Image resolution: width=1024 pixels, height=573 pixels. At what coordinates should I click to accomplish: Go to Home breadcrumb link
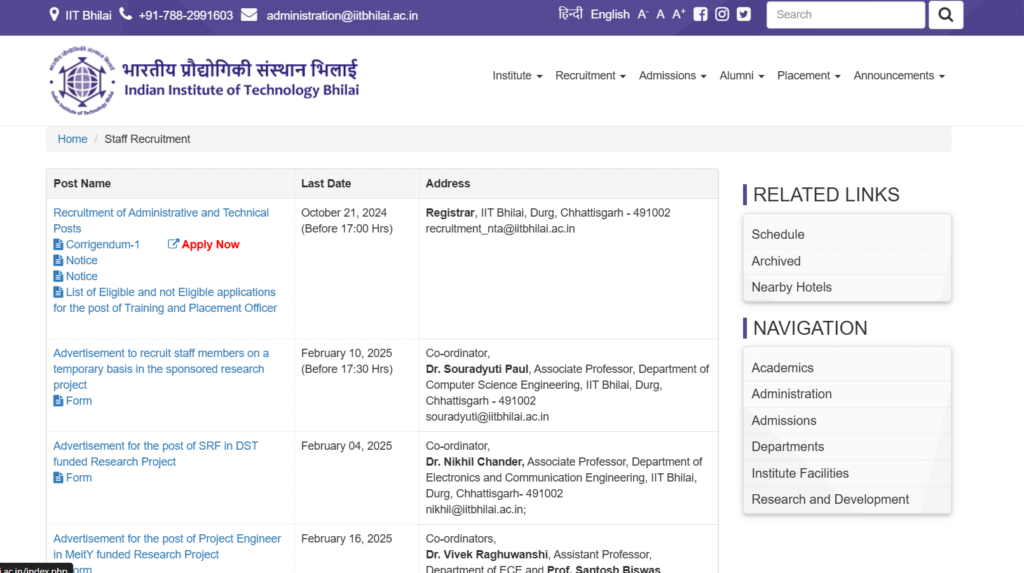[72, 139]
